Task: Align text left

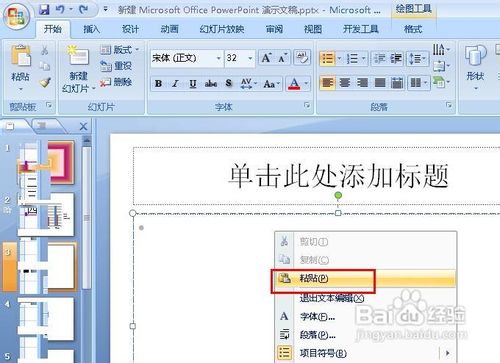Action: click(328, 83)
